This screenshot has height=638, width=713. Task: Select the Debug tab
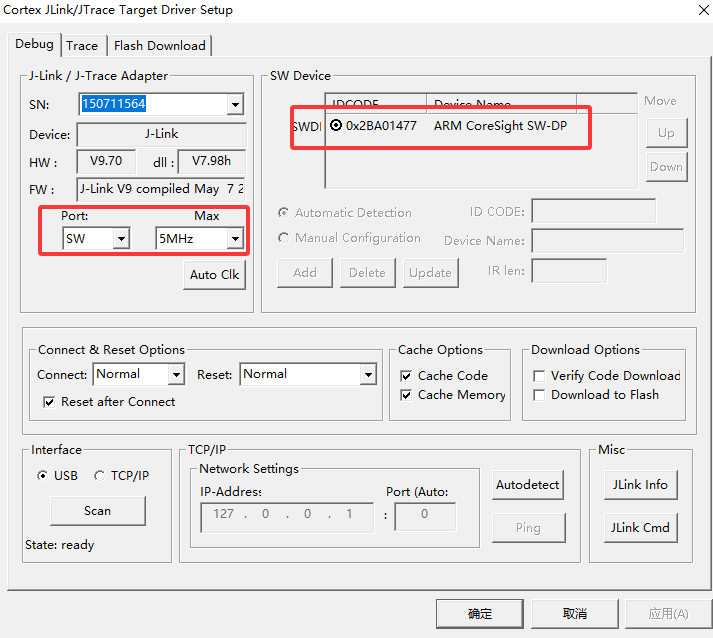point(34,44)
